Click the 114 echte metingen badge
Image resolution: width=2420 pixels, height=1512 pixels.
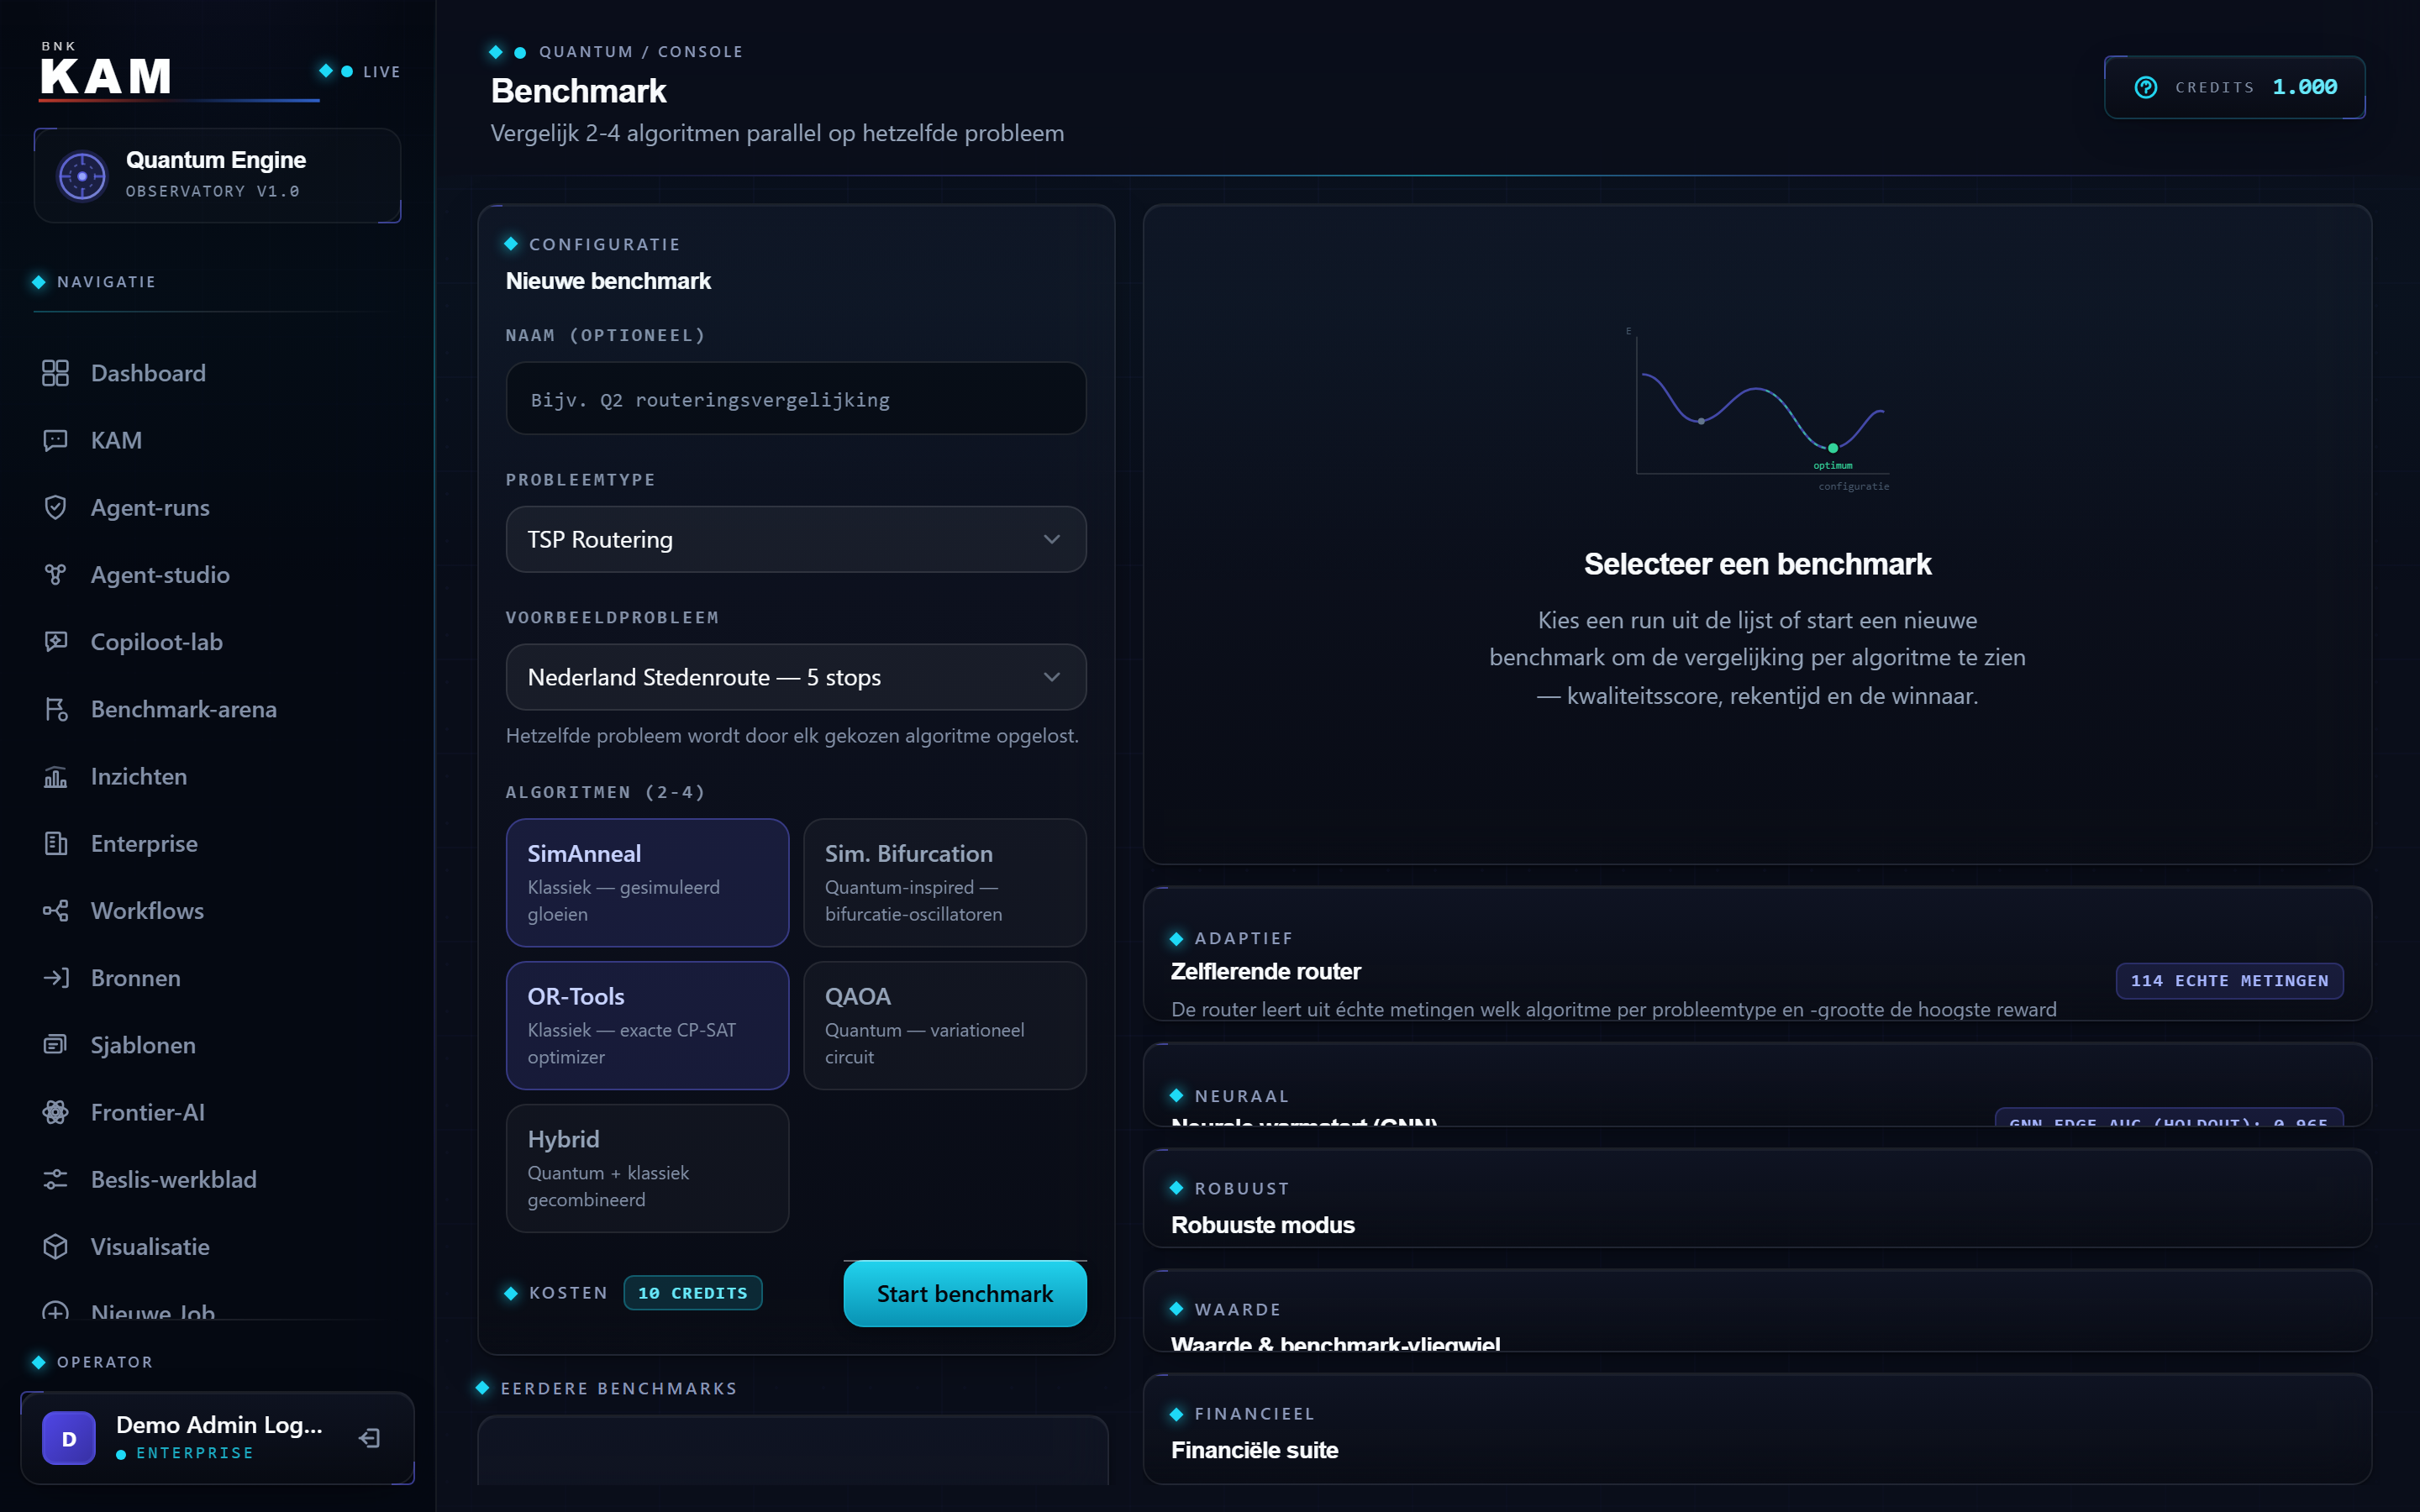pos(2229,980)
